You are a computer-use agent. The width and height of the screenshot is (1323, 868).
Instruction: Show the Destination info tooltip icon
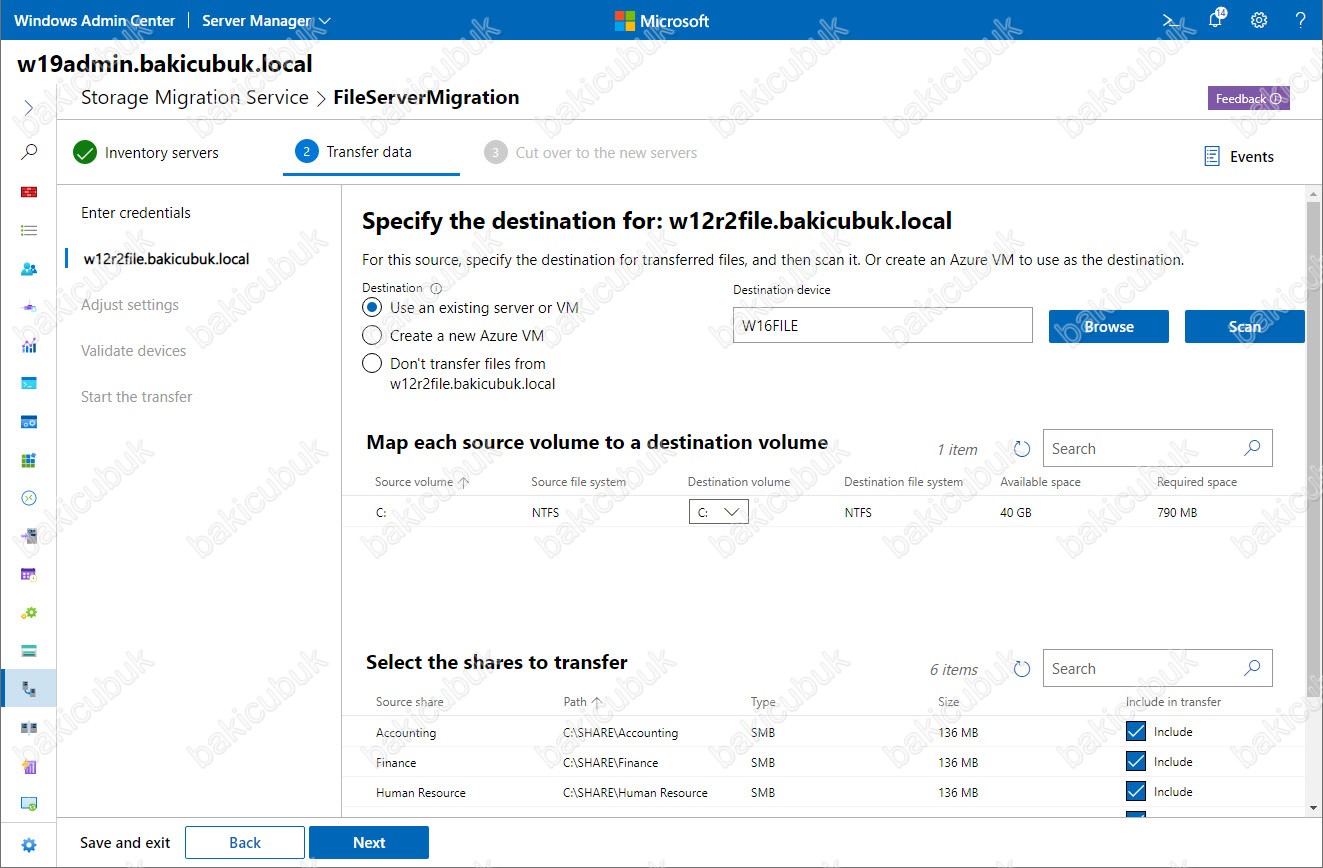436,288
